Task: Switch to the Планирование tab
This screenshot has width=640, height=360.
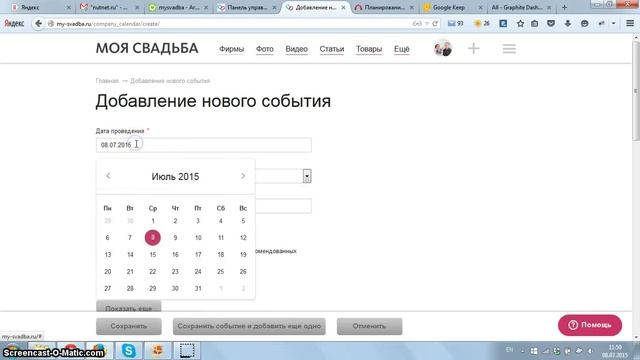Action: 384,7
